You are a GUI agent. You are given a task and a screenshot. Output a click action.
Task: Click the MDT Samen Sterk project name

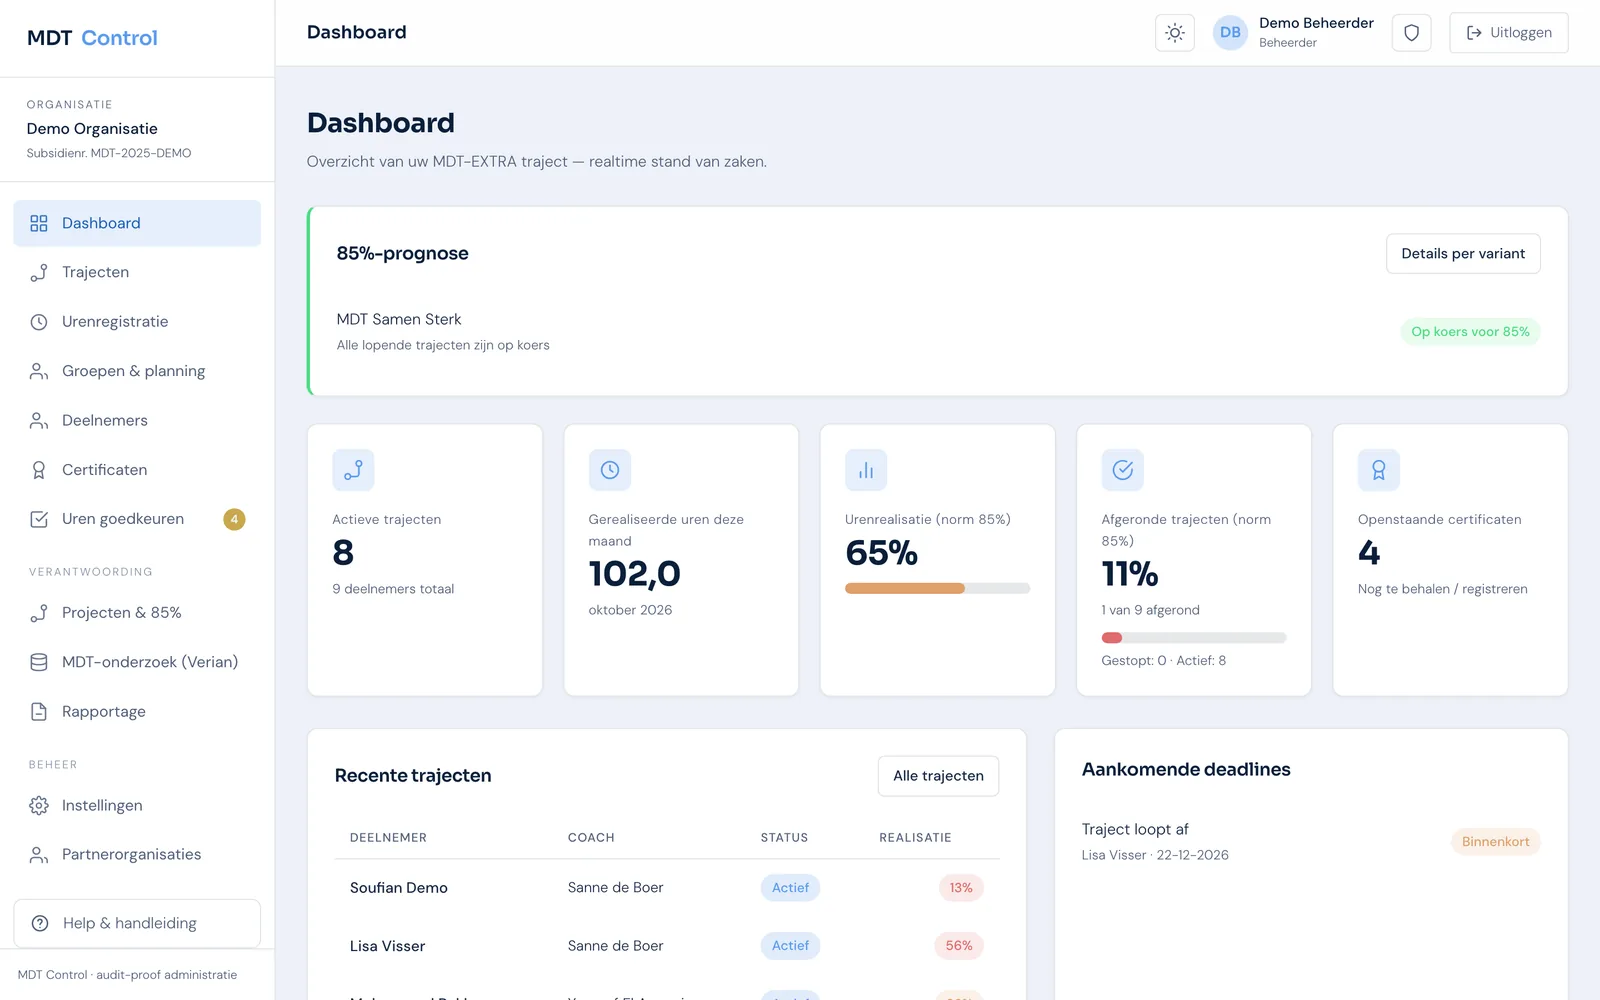point(399,320)
